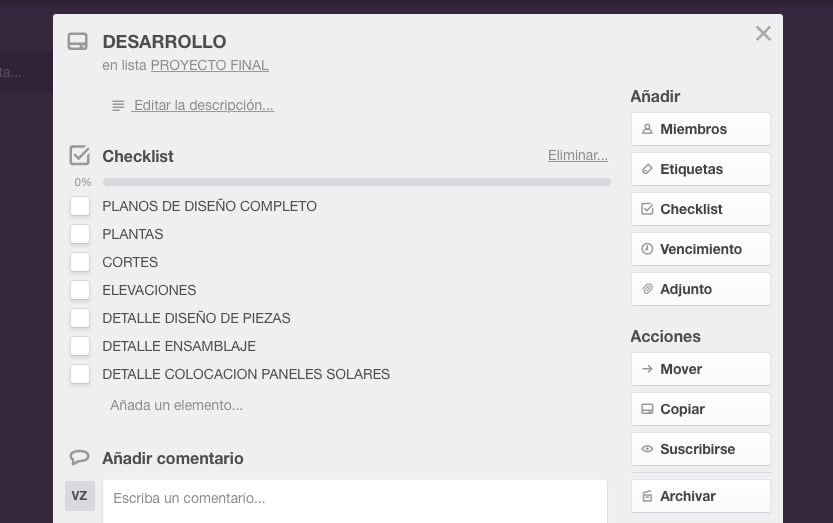
Task: Mark DETALLE ENSAMBLAJE as done
Action: click(80, 346)
